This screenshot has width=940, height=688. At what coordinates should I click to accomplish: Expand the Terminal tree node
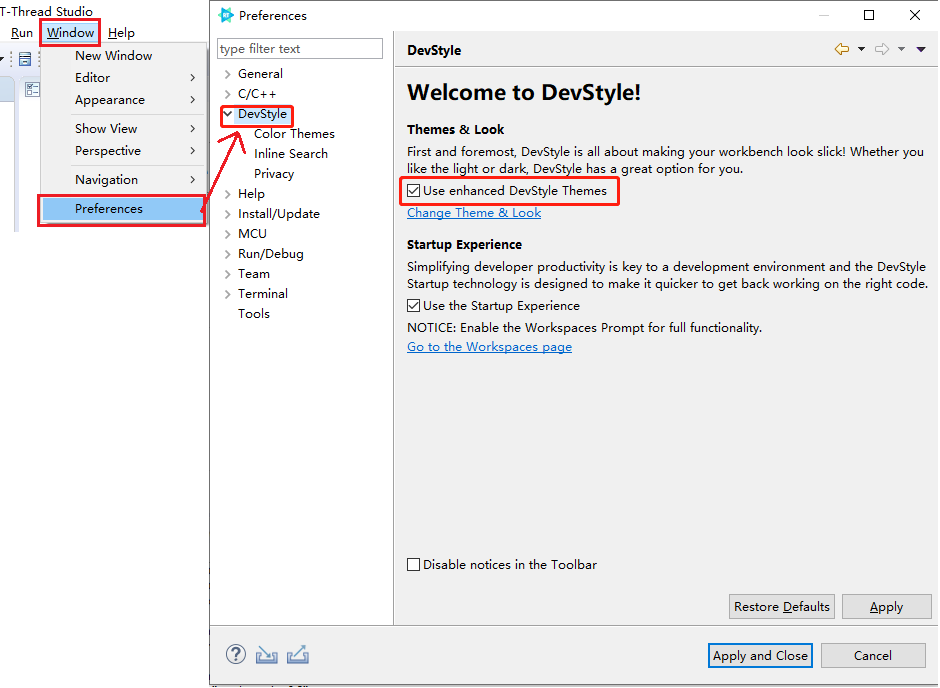(x=227, y=294)
